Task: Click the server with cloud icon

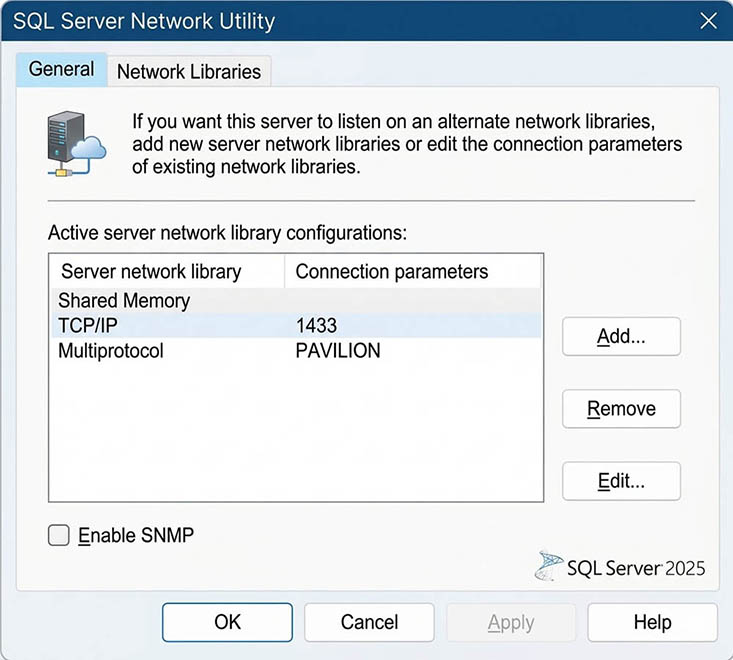Action: [x=77, y=143]
